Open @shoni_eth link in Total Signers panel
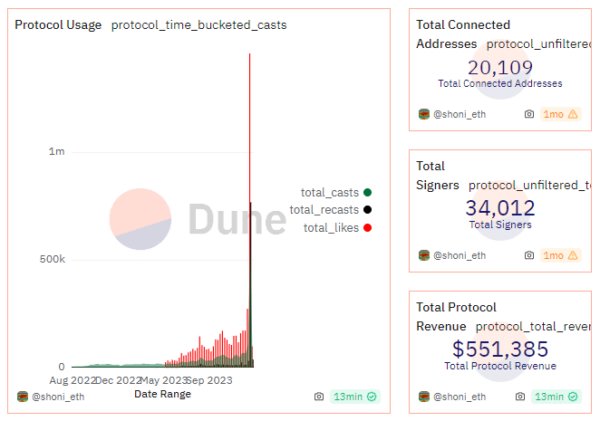600x421 pixels. 460,256
